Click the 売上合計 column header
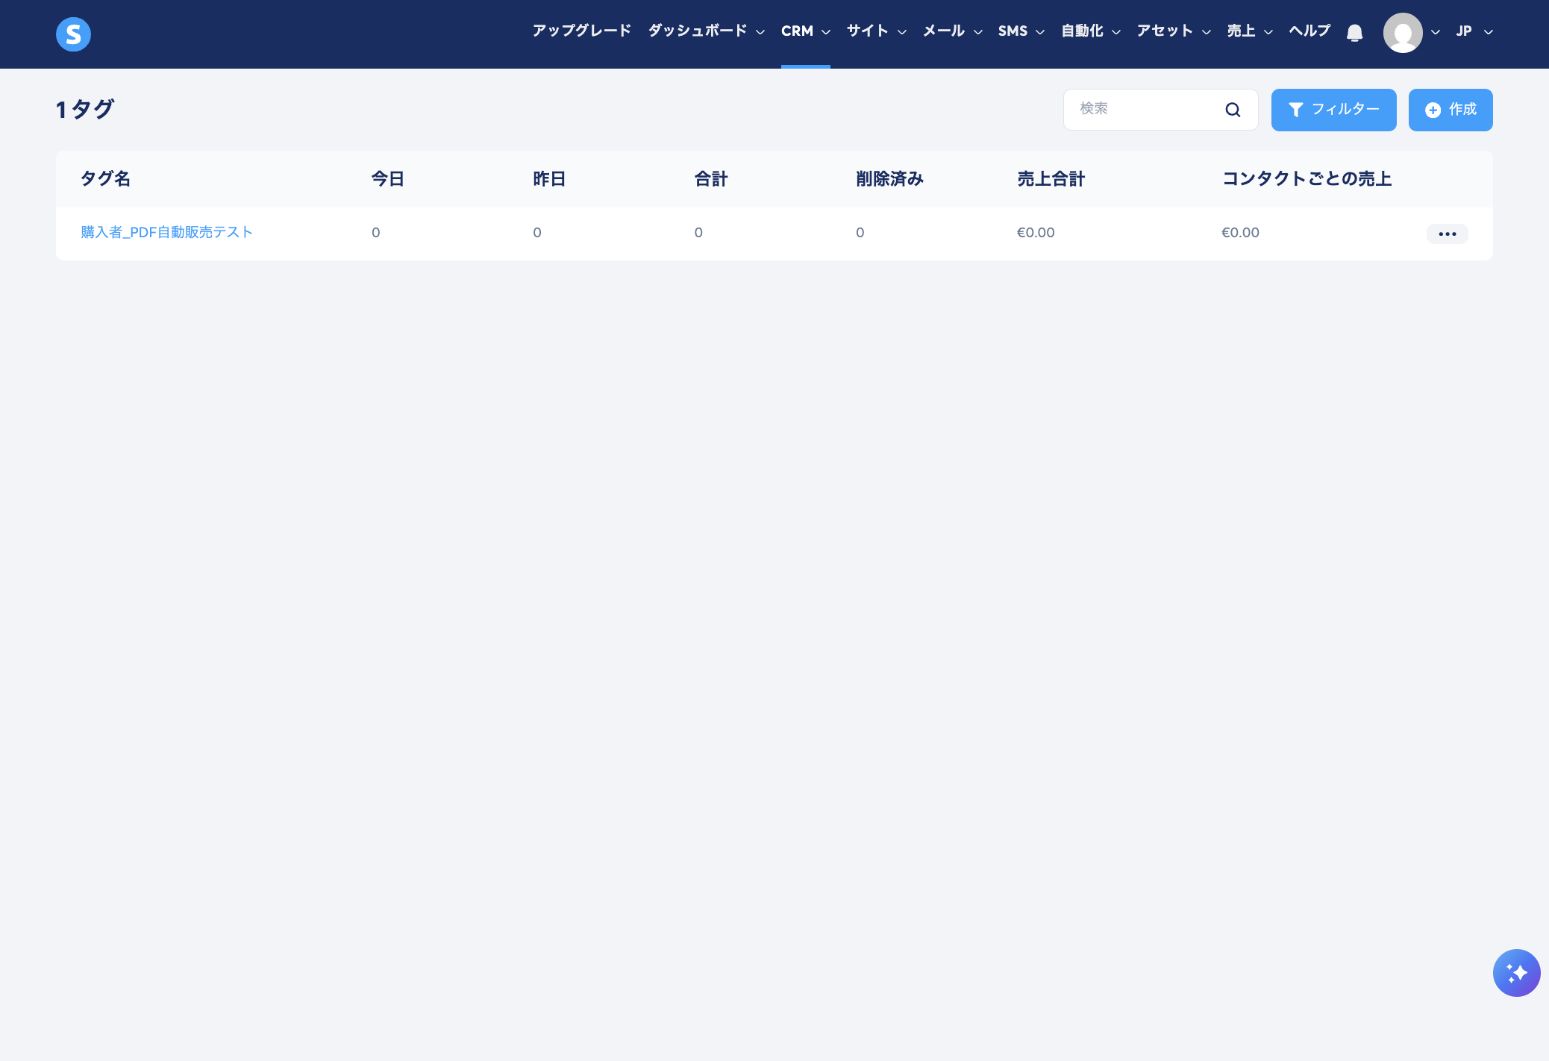 pos(1050,179)
